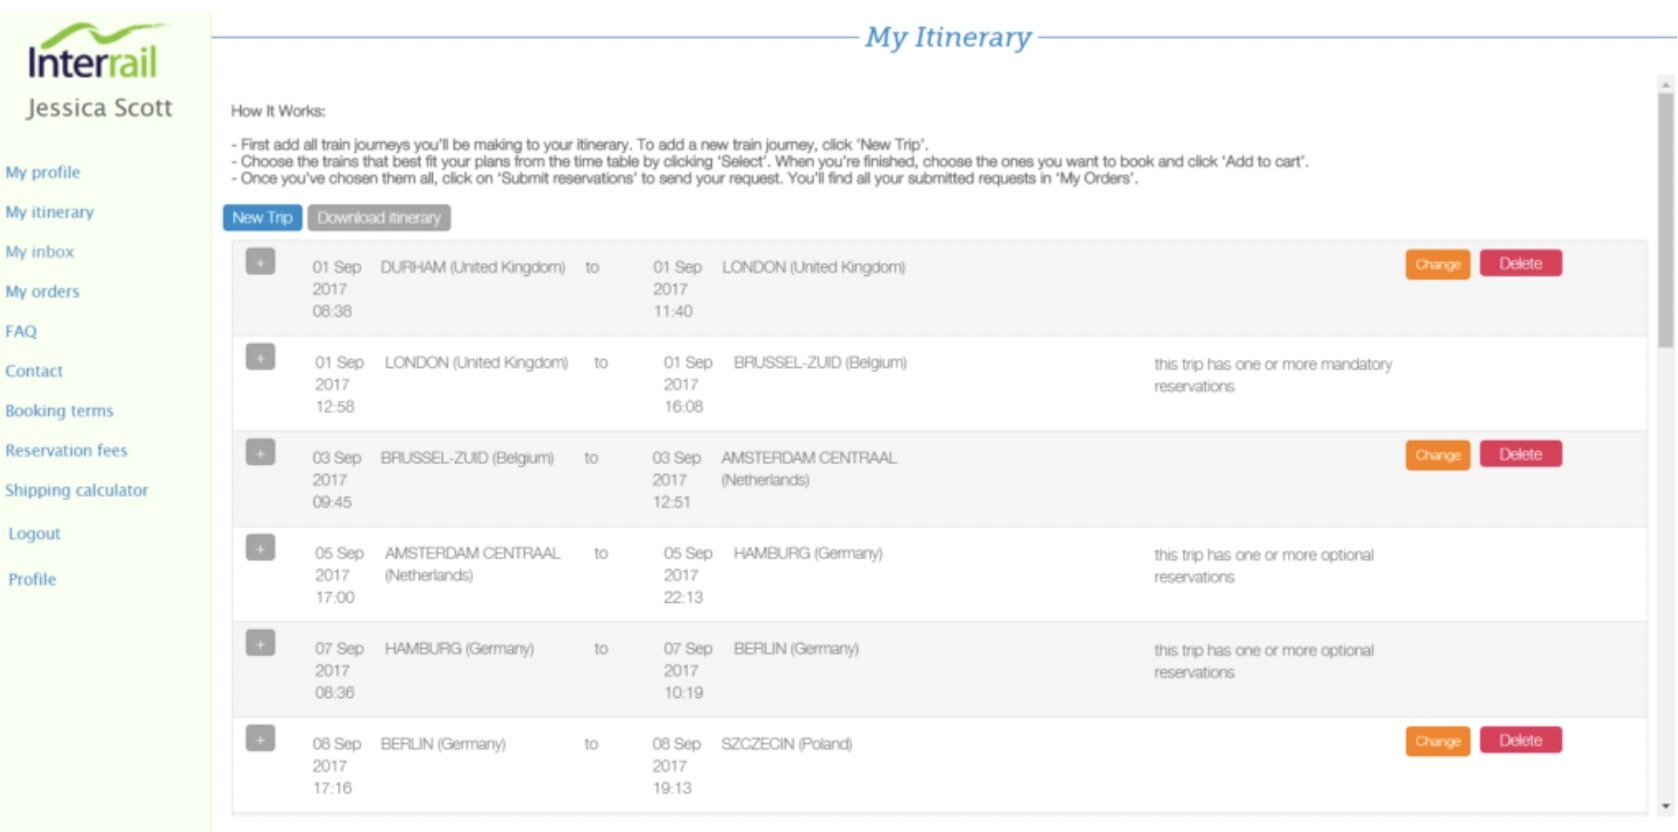Expand the Brussel-Zuid to Amsterdam trip details
The image size is (1678, 832).
pyautogui.click(x=260, y=453)
